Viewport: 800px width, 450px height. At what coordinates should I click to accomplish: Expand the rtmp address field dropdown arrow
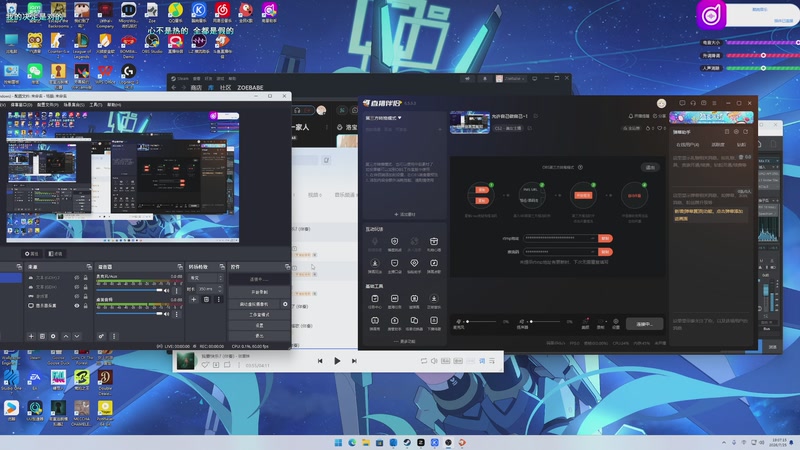point(592,238)
